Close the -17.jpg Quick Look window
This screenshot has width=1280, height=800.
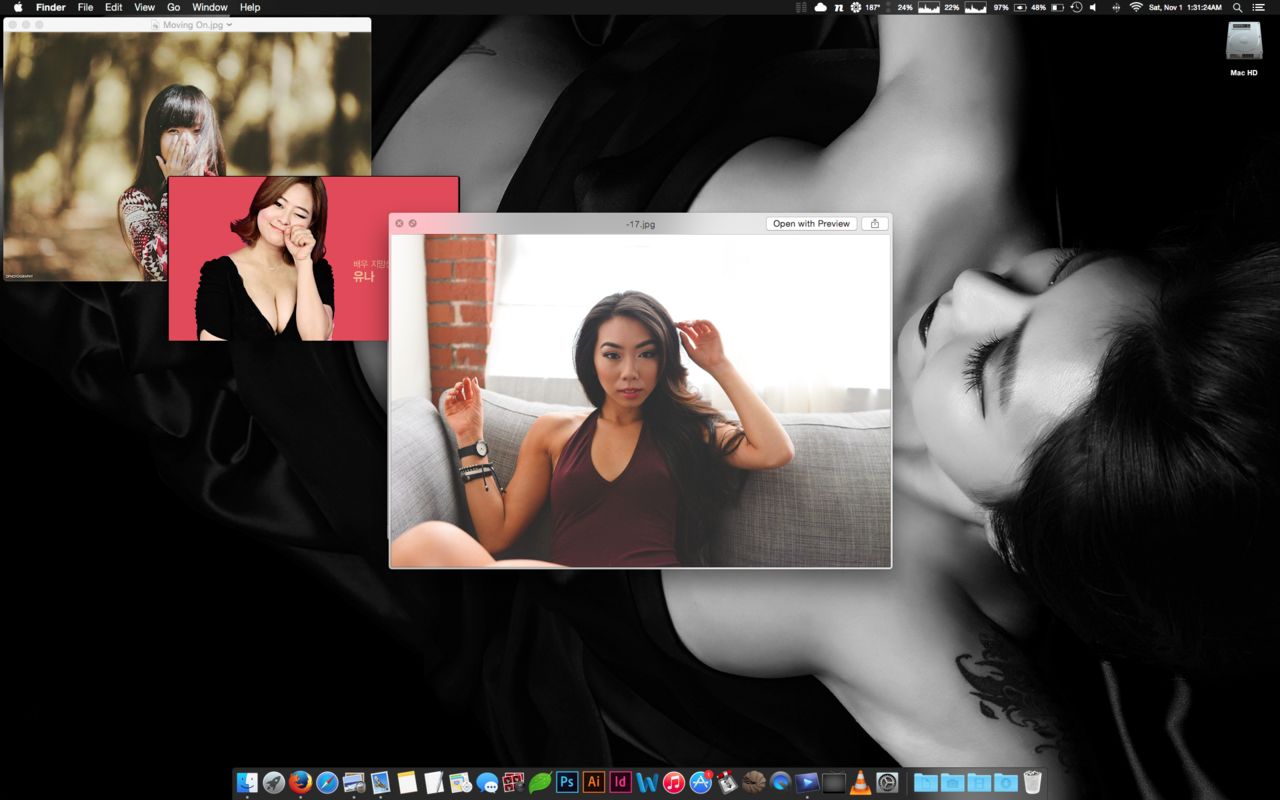399,224
